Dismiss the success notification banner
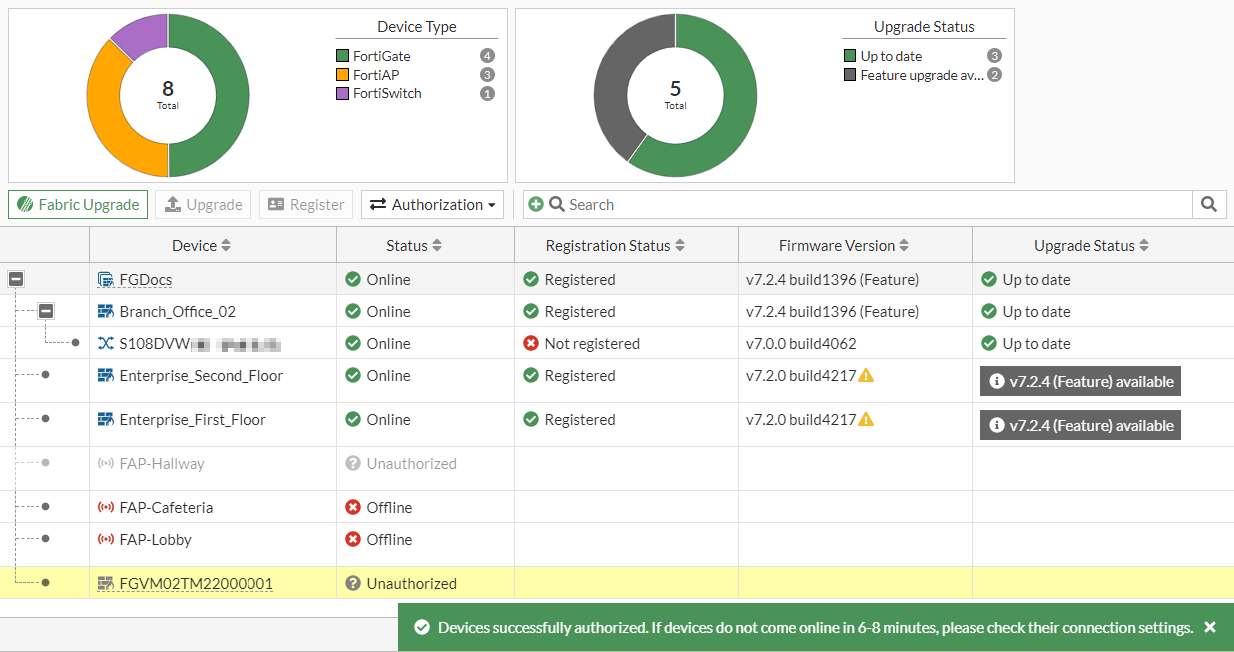The width and height of the screenshot is (1234, 652). [1210, 627]
